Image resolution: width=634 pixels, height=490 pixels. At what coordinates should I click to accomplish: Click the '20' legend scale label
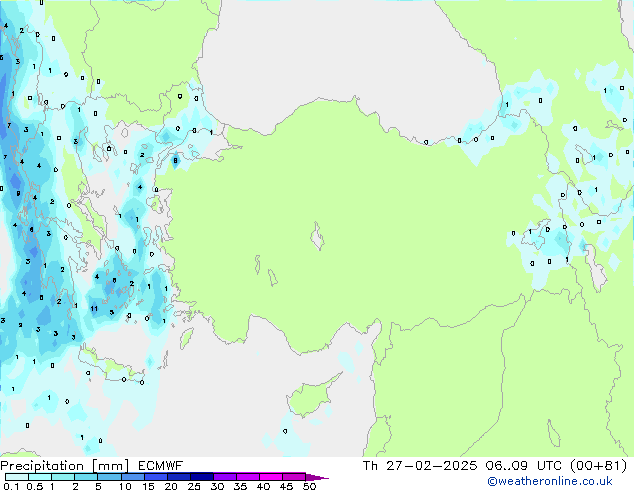click(171, 486)
